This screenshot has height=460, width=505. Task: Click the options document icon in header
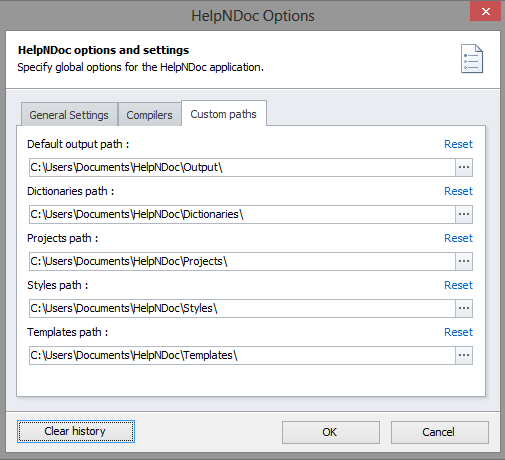[472, 59]
